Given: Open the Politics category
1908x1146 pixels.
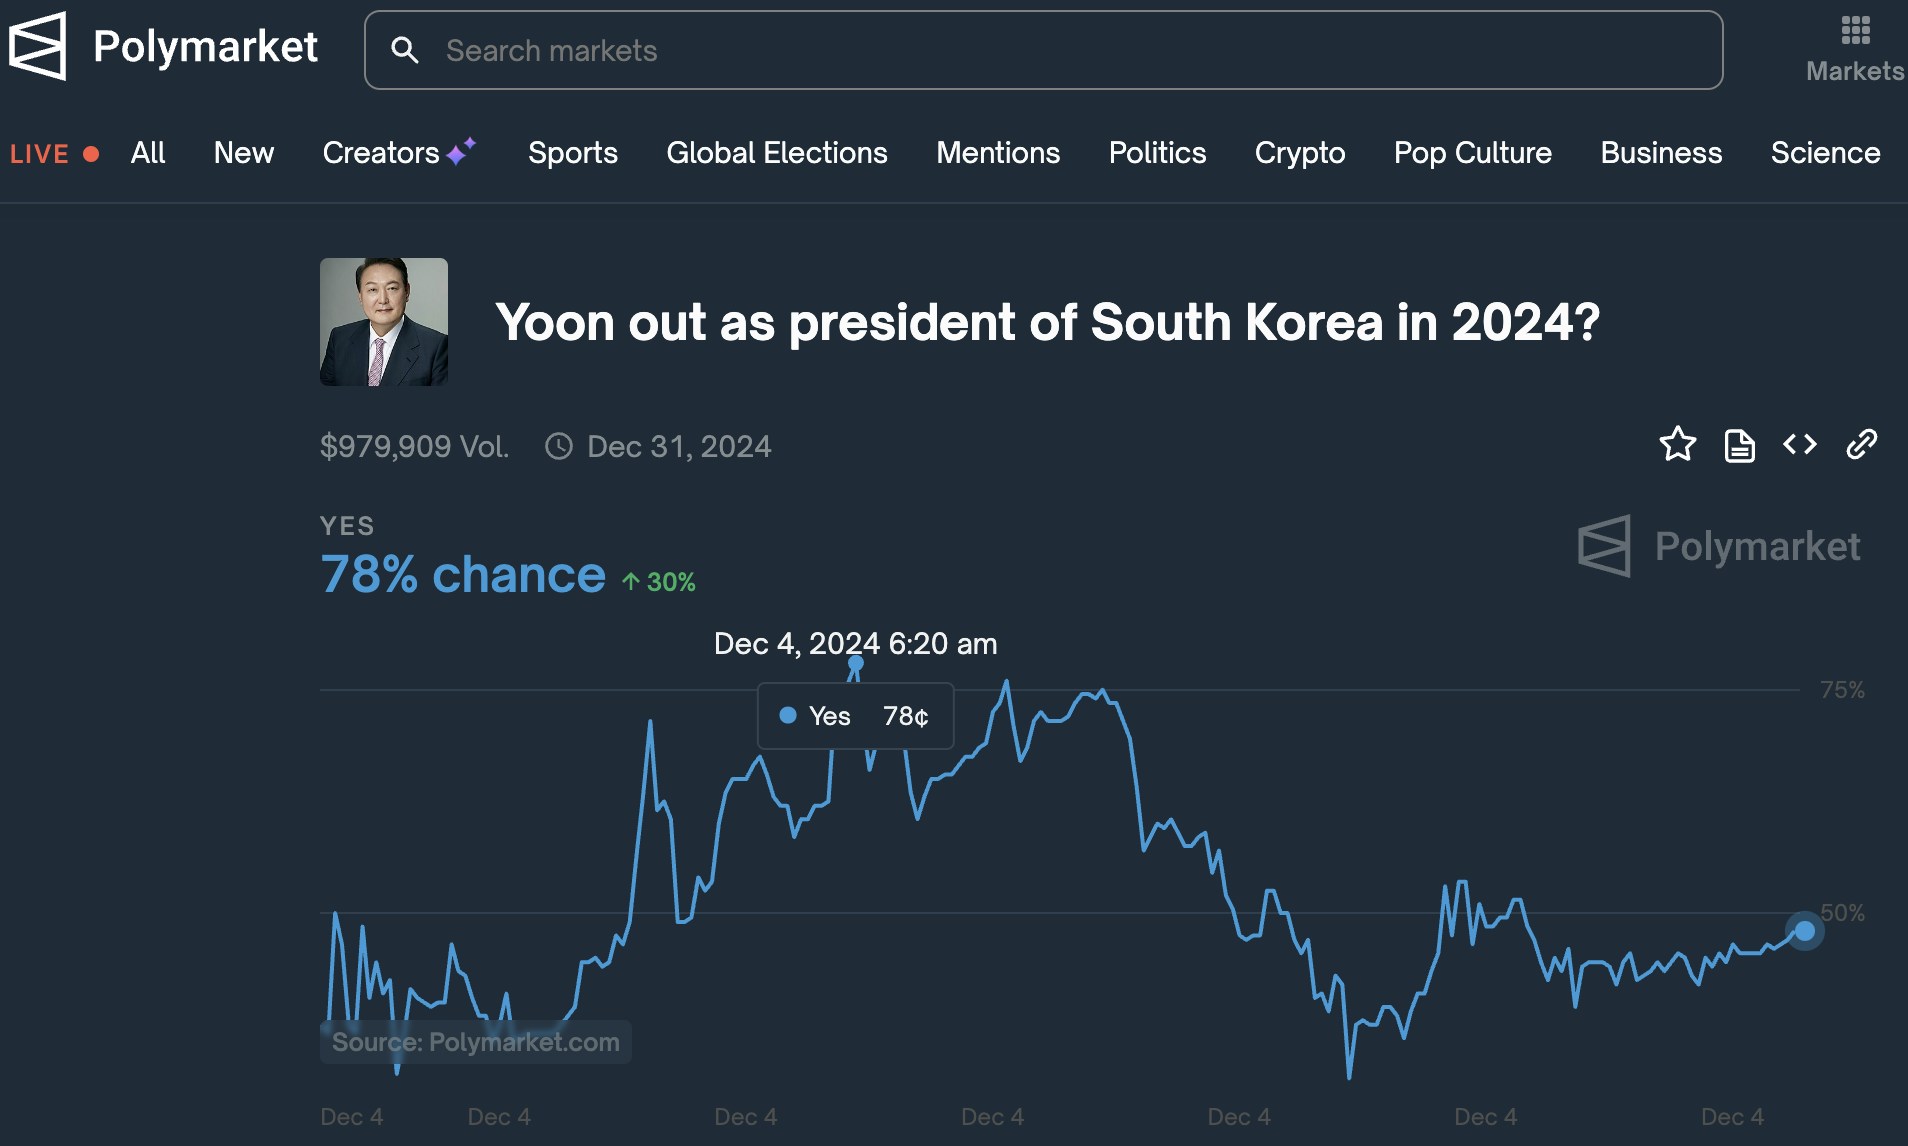Looking at the screenshot, I should point(1157,153).
